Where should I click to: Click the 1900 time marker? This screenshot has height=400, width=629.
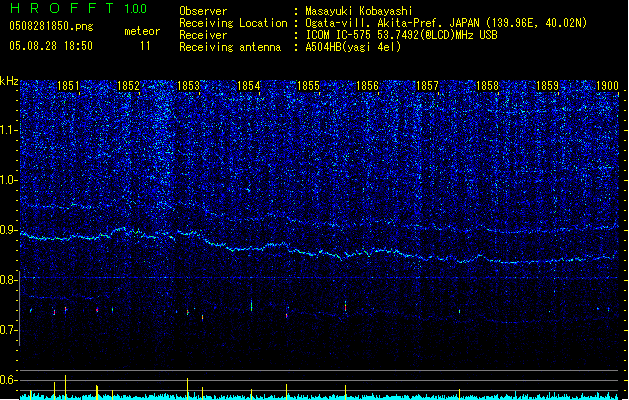607,87
